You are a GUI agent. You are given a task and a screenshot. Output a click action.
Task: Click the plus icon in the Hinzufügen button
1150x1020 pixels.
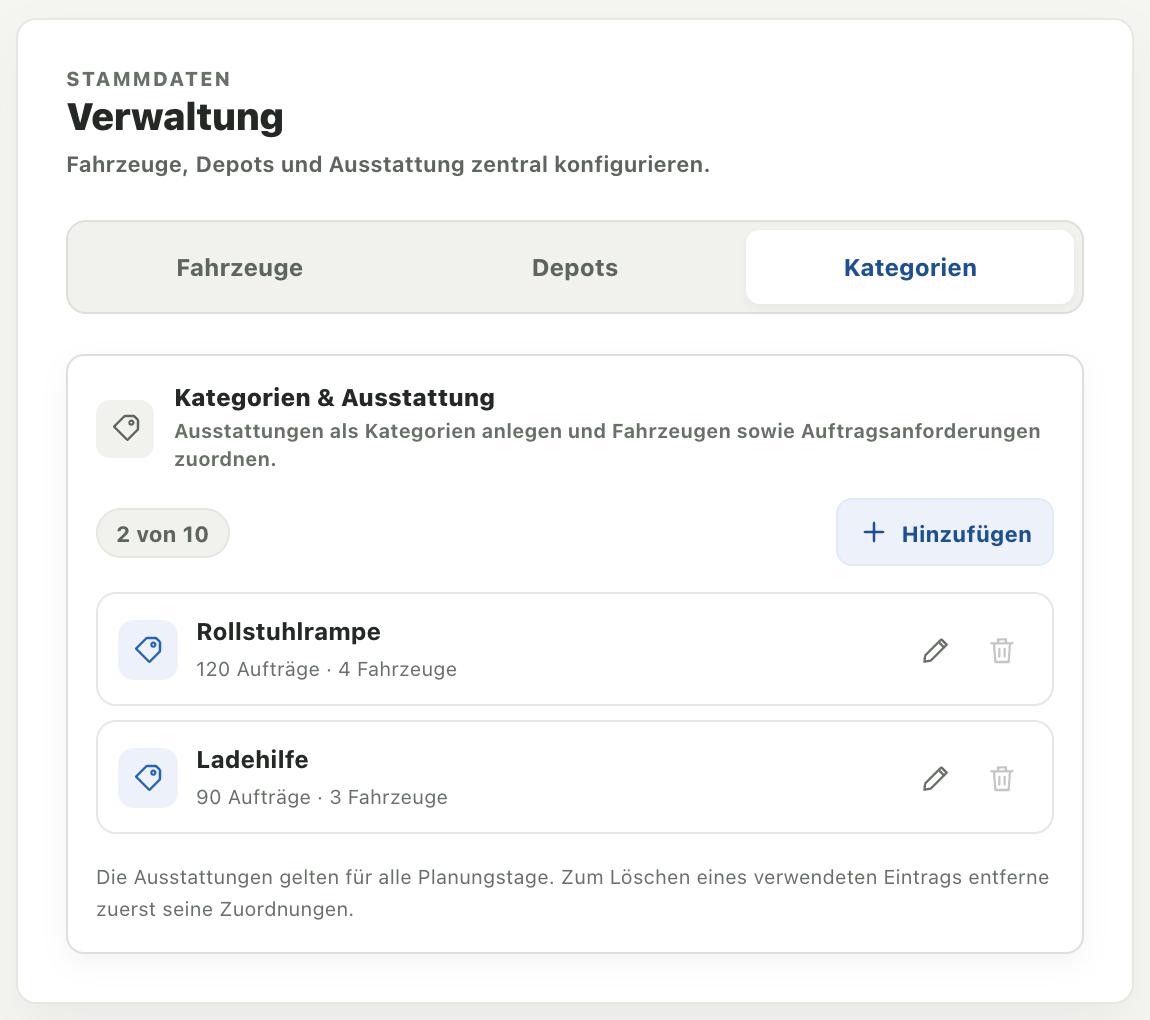[874, 532]
